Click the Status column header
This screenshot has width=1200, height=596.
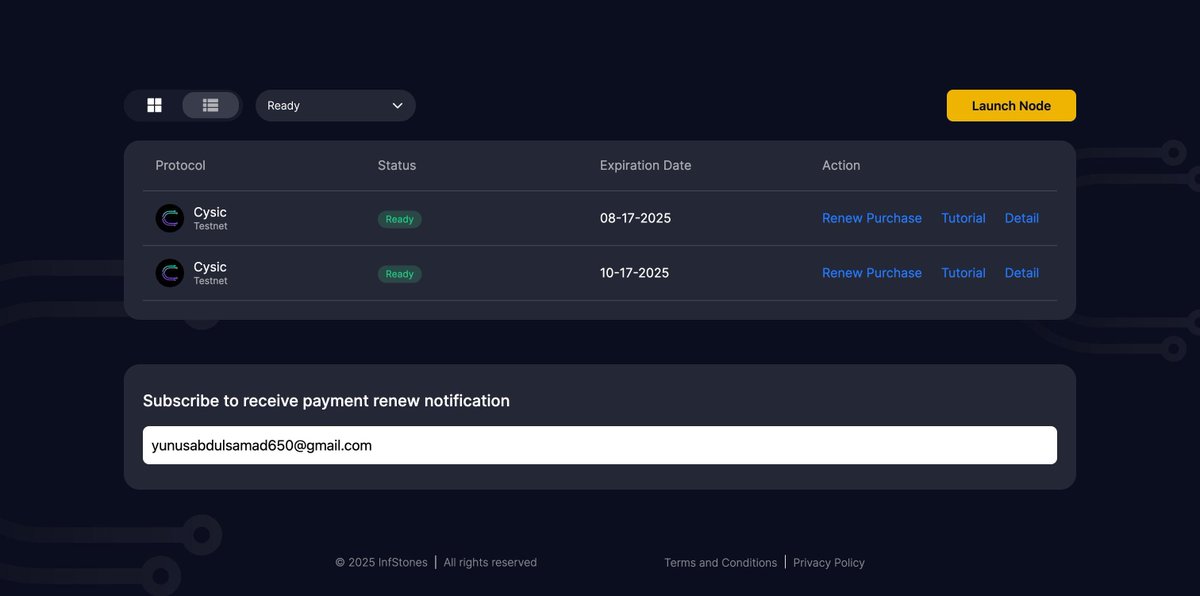[x=397, y=165]
